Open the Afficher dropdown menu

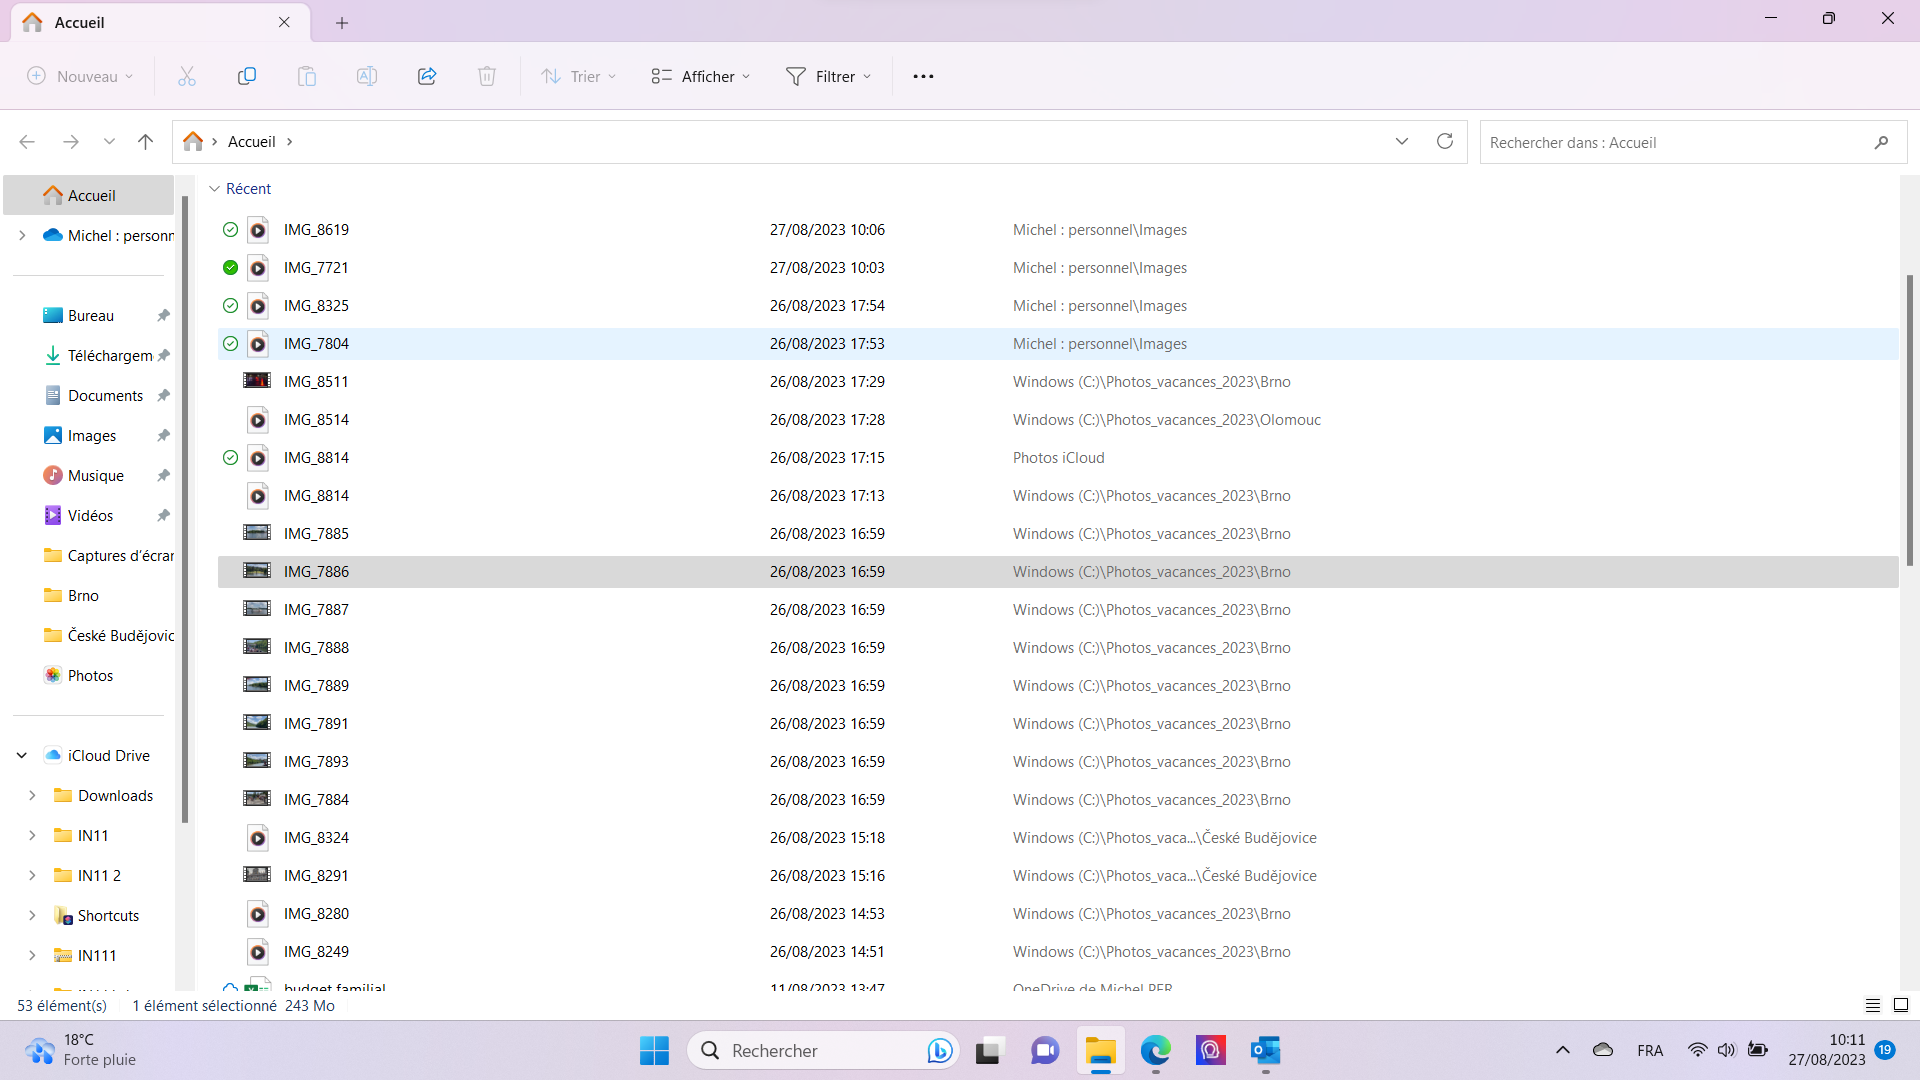700,76
